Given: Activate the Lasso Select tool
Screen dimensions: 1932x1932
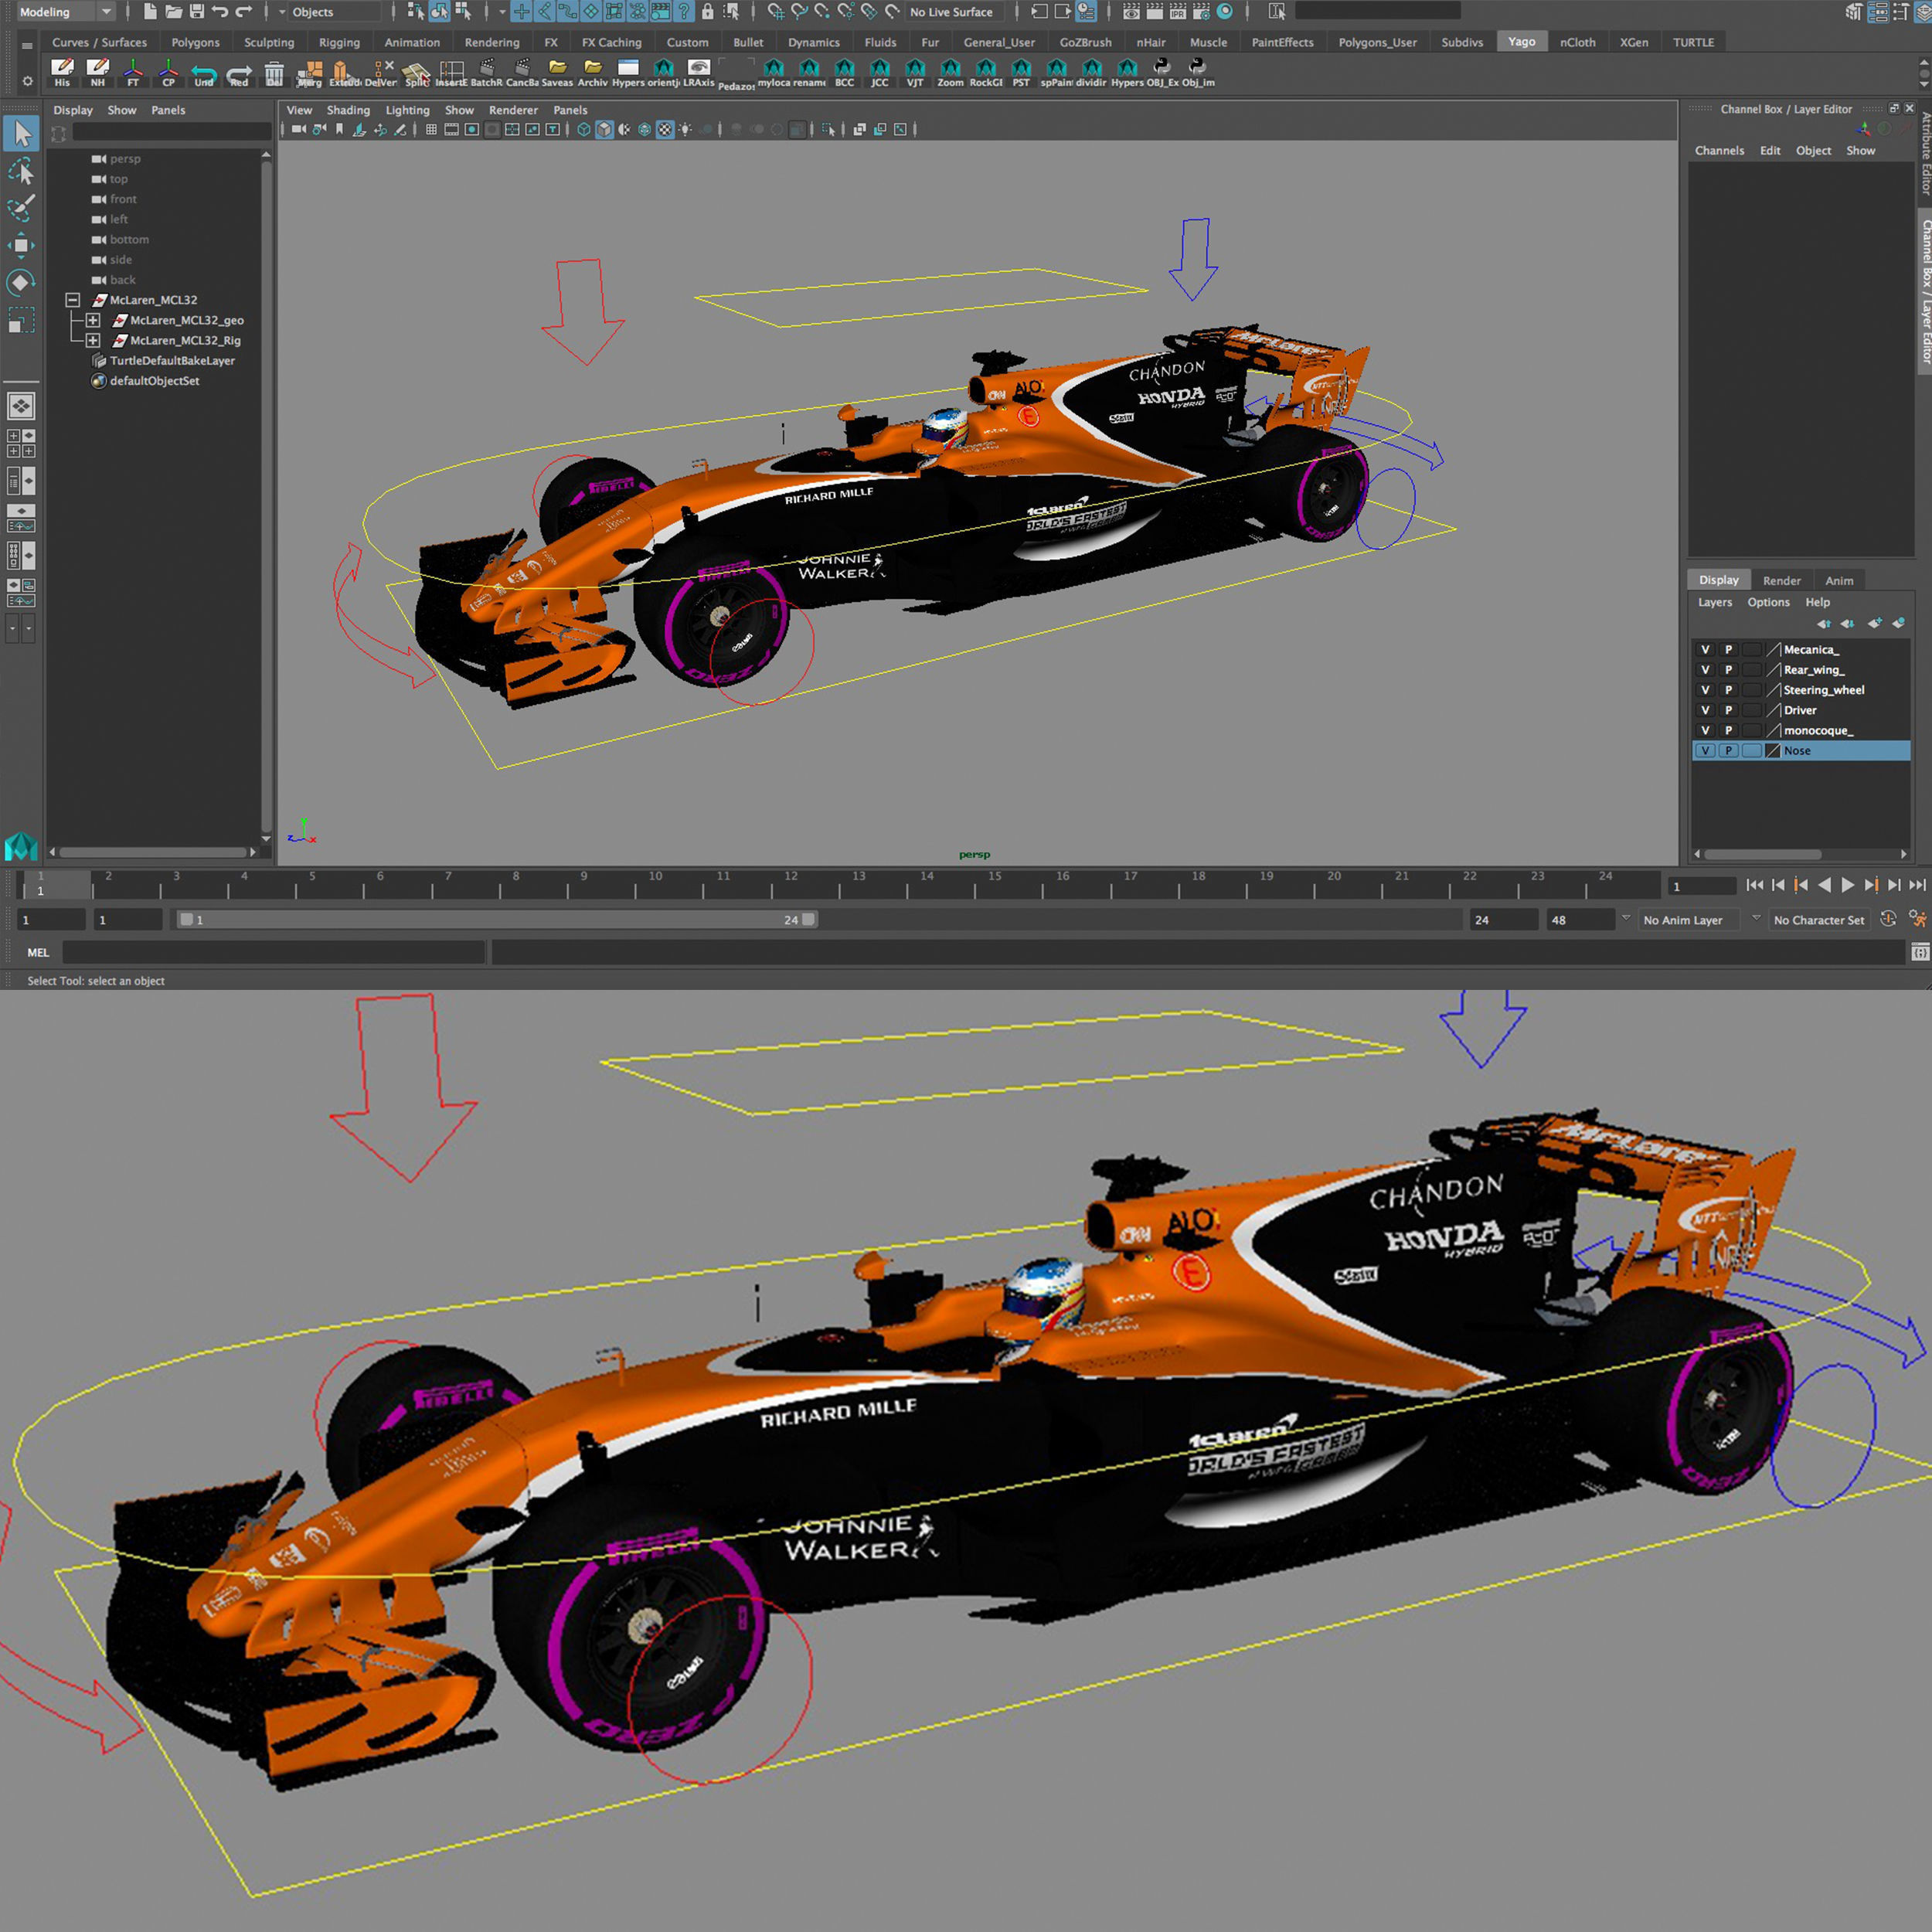Looking at the screenshot, I should (x=21, y=171).
